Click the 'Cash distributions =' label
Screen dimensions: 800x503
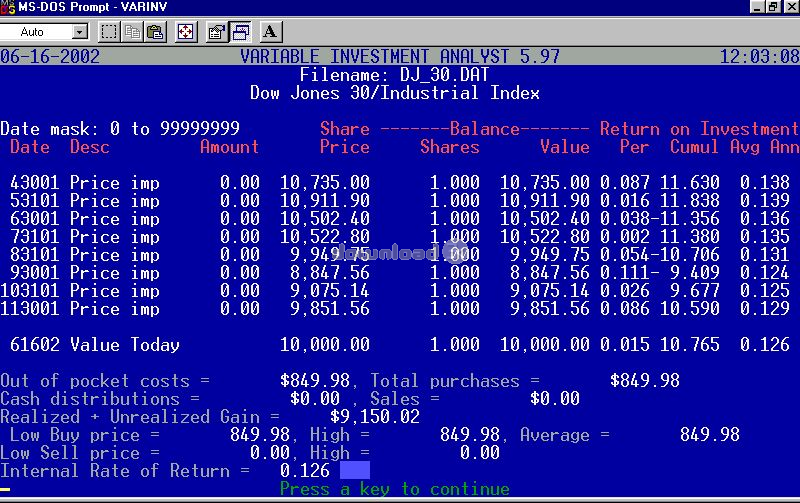99,399
